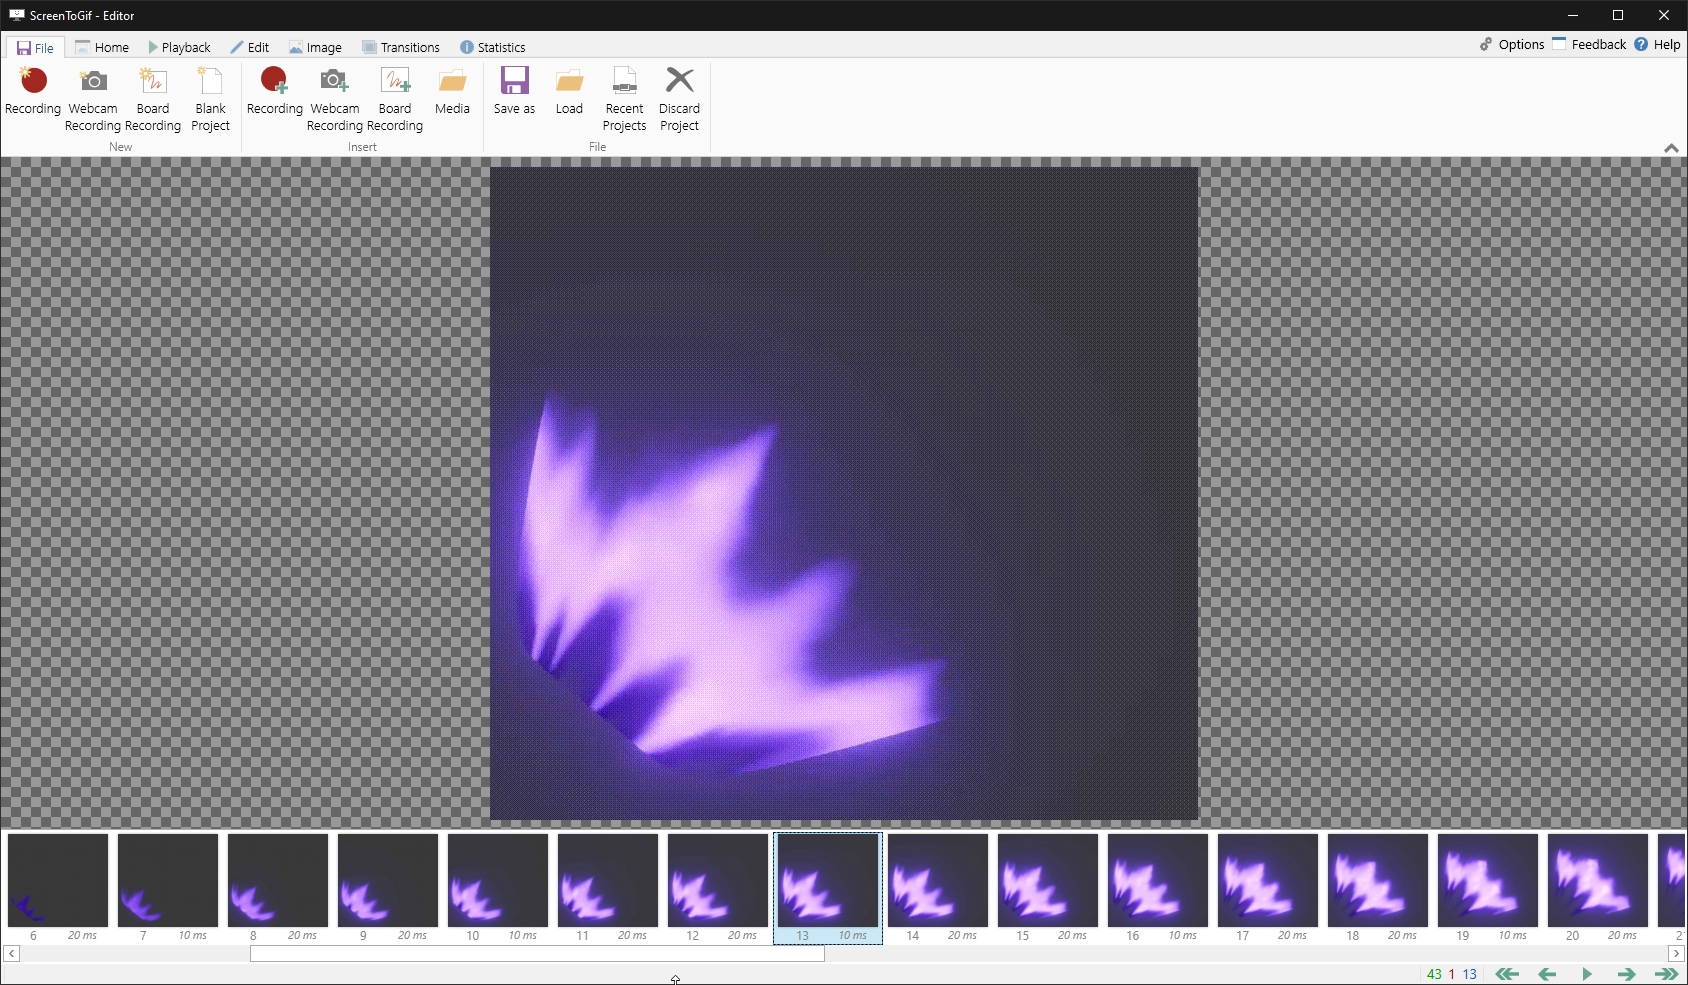
Task: Open Help
Action: (x=1657, y=44)
